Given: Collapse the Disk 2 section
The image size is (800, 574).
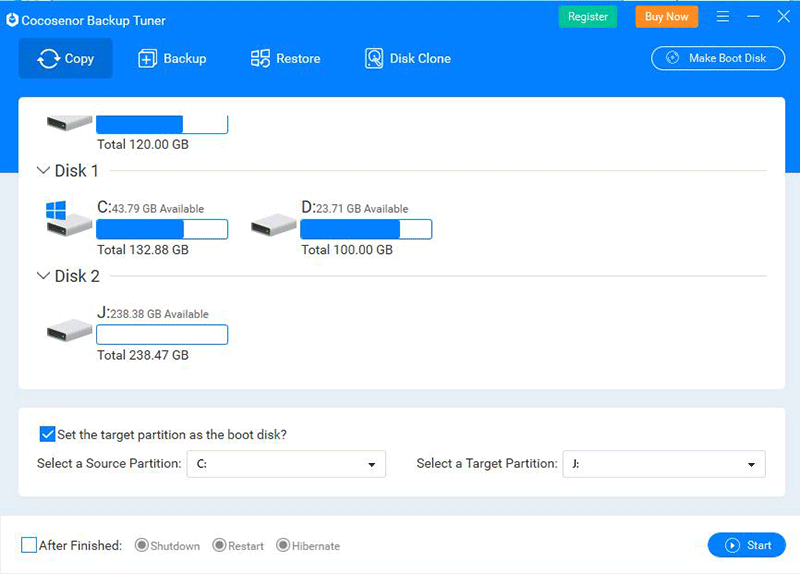Looking at the screenshot, I should (x=43, y=276).
